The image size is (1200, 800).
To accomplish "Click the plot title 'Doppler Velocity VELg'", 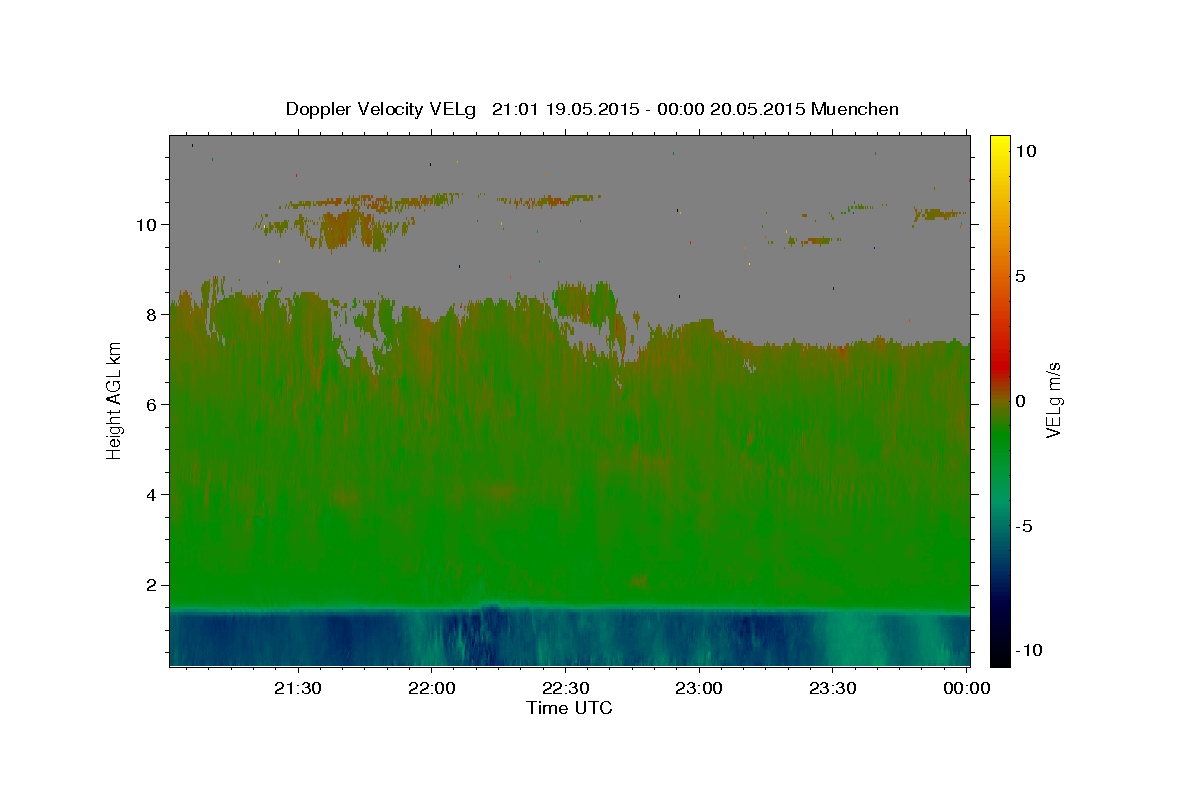I will coord(383,109).
